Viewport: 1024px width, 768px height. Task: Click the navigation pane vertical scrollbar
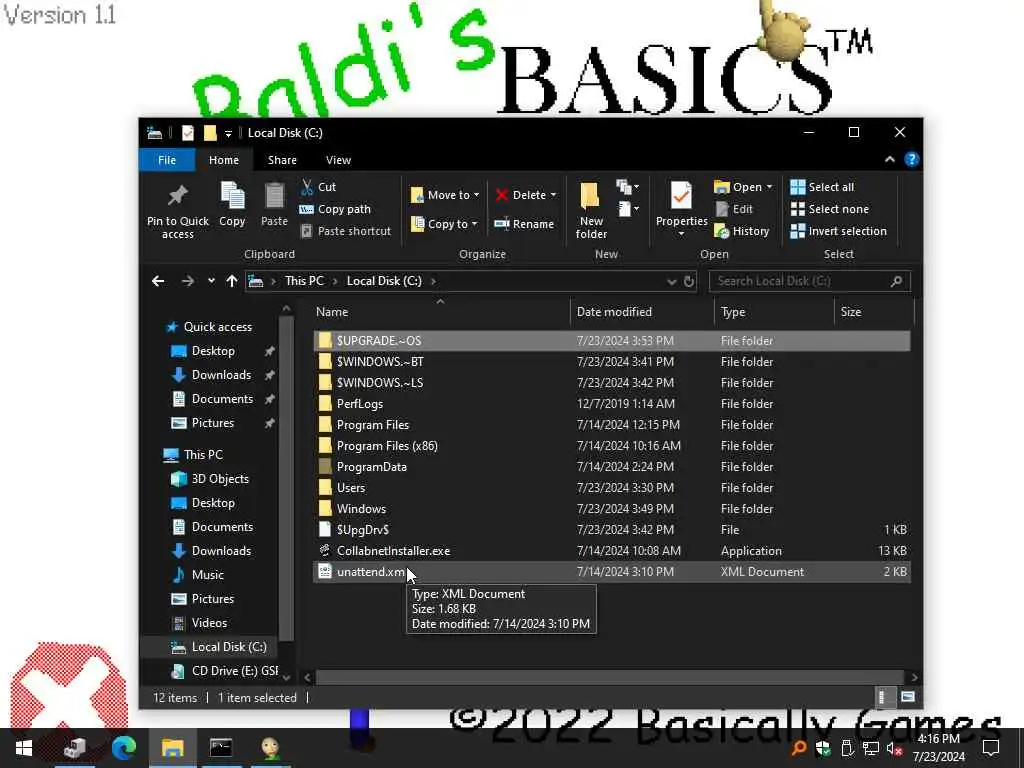pyautogui.click(x=286, y=477)
